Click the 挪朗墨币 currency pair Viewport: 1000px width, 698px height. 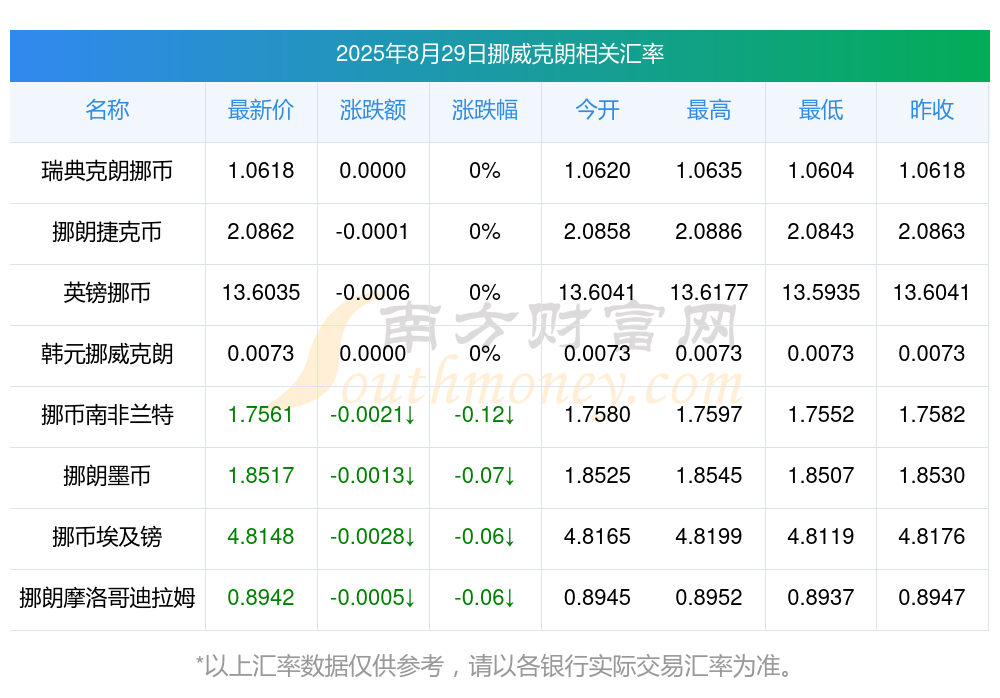point(107,476)
